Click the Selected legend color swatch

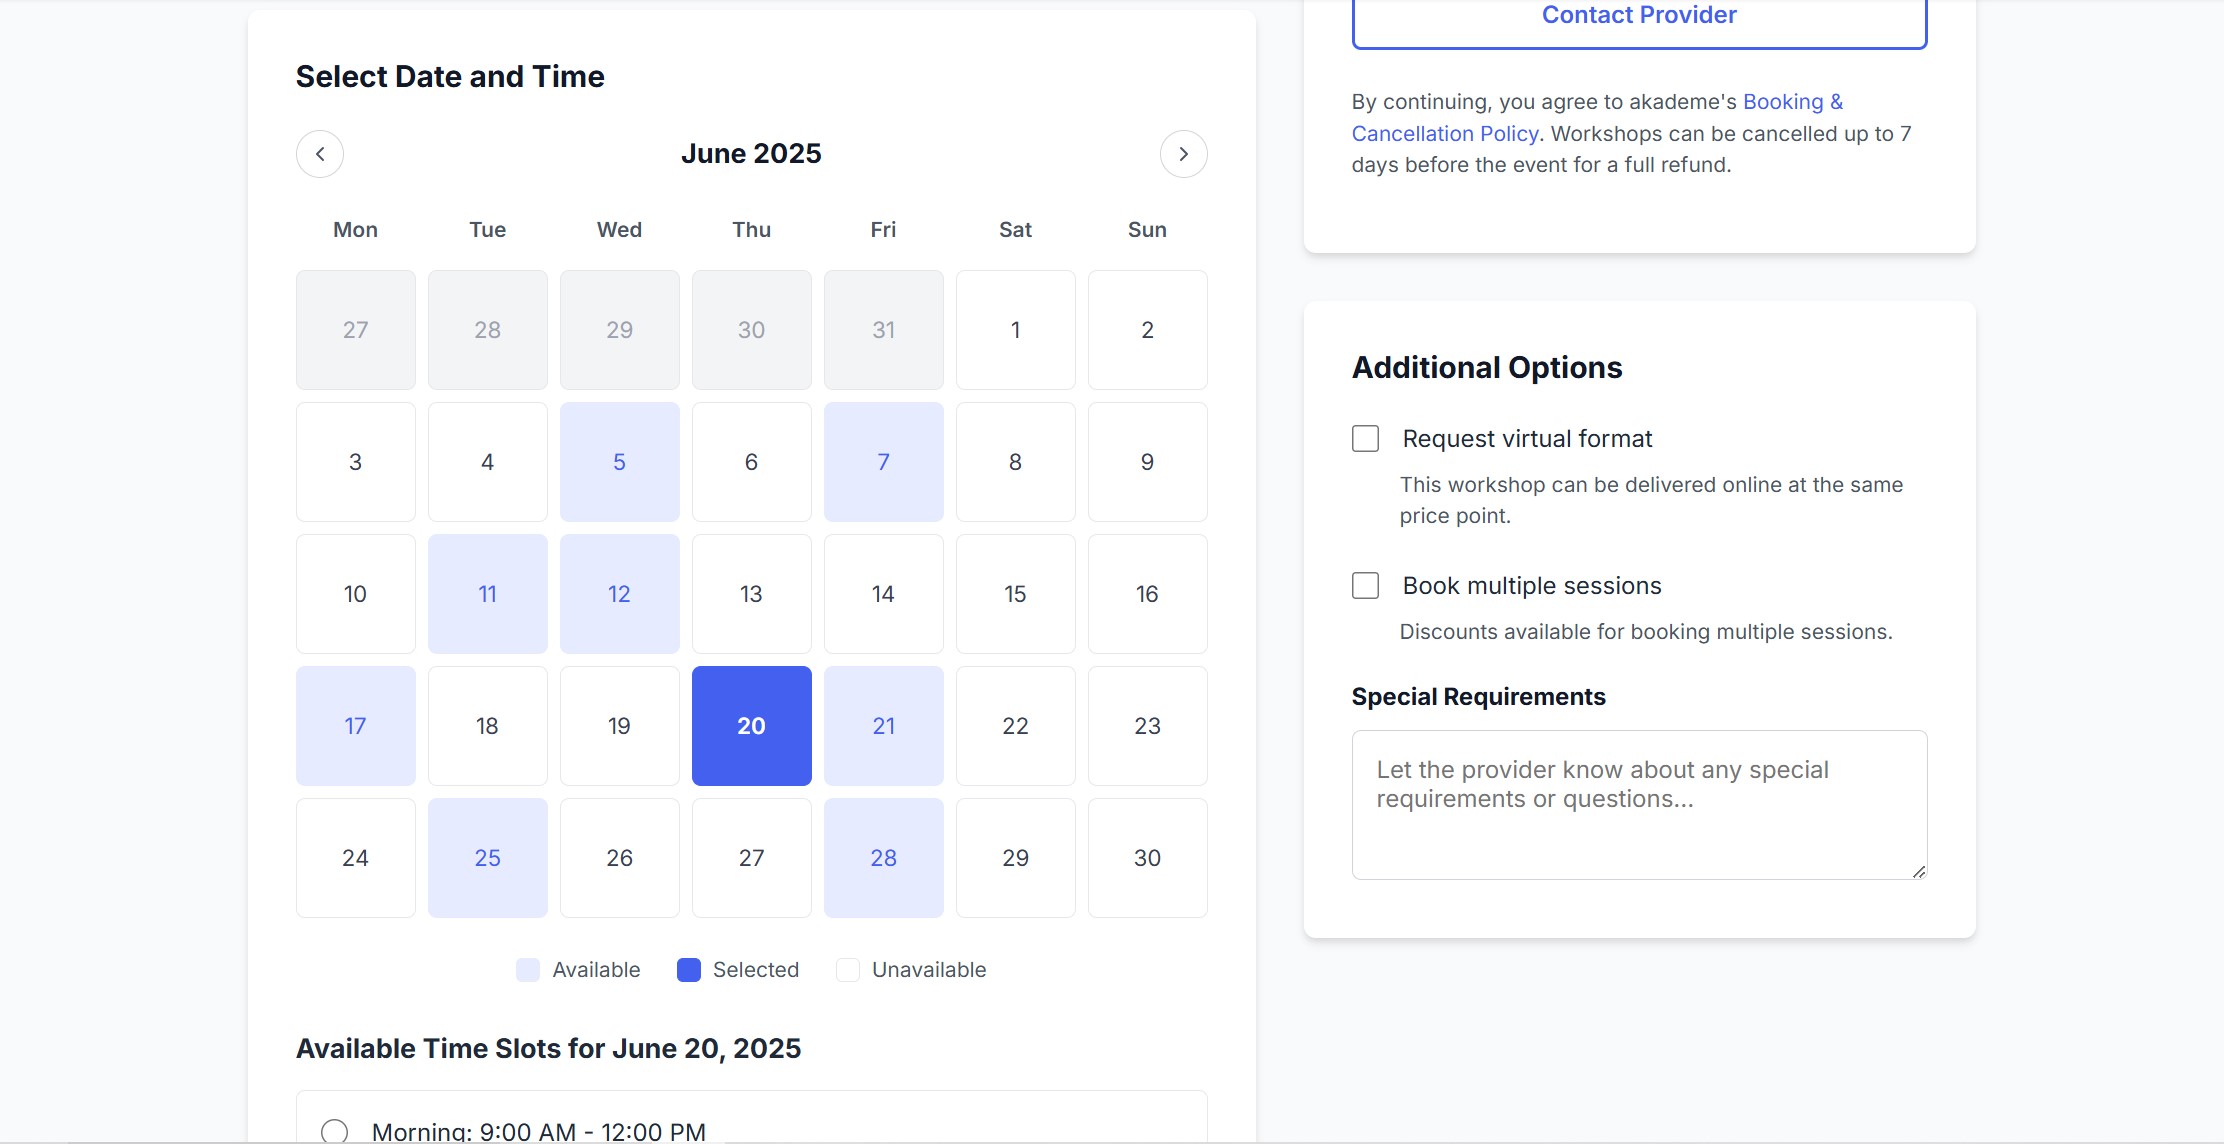(688, 969)
